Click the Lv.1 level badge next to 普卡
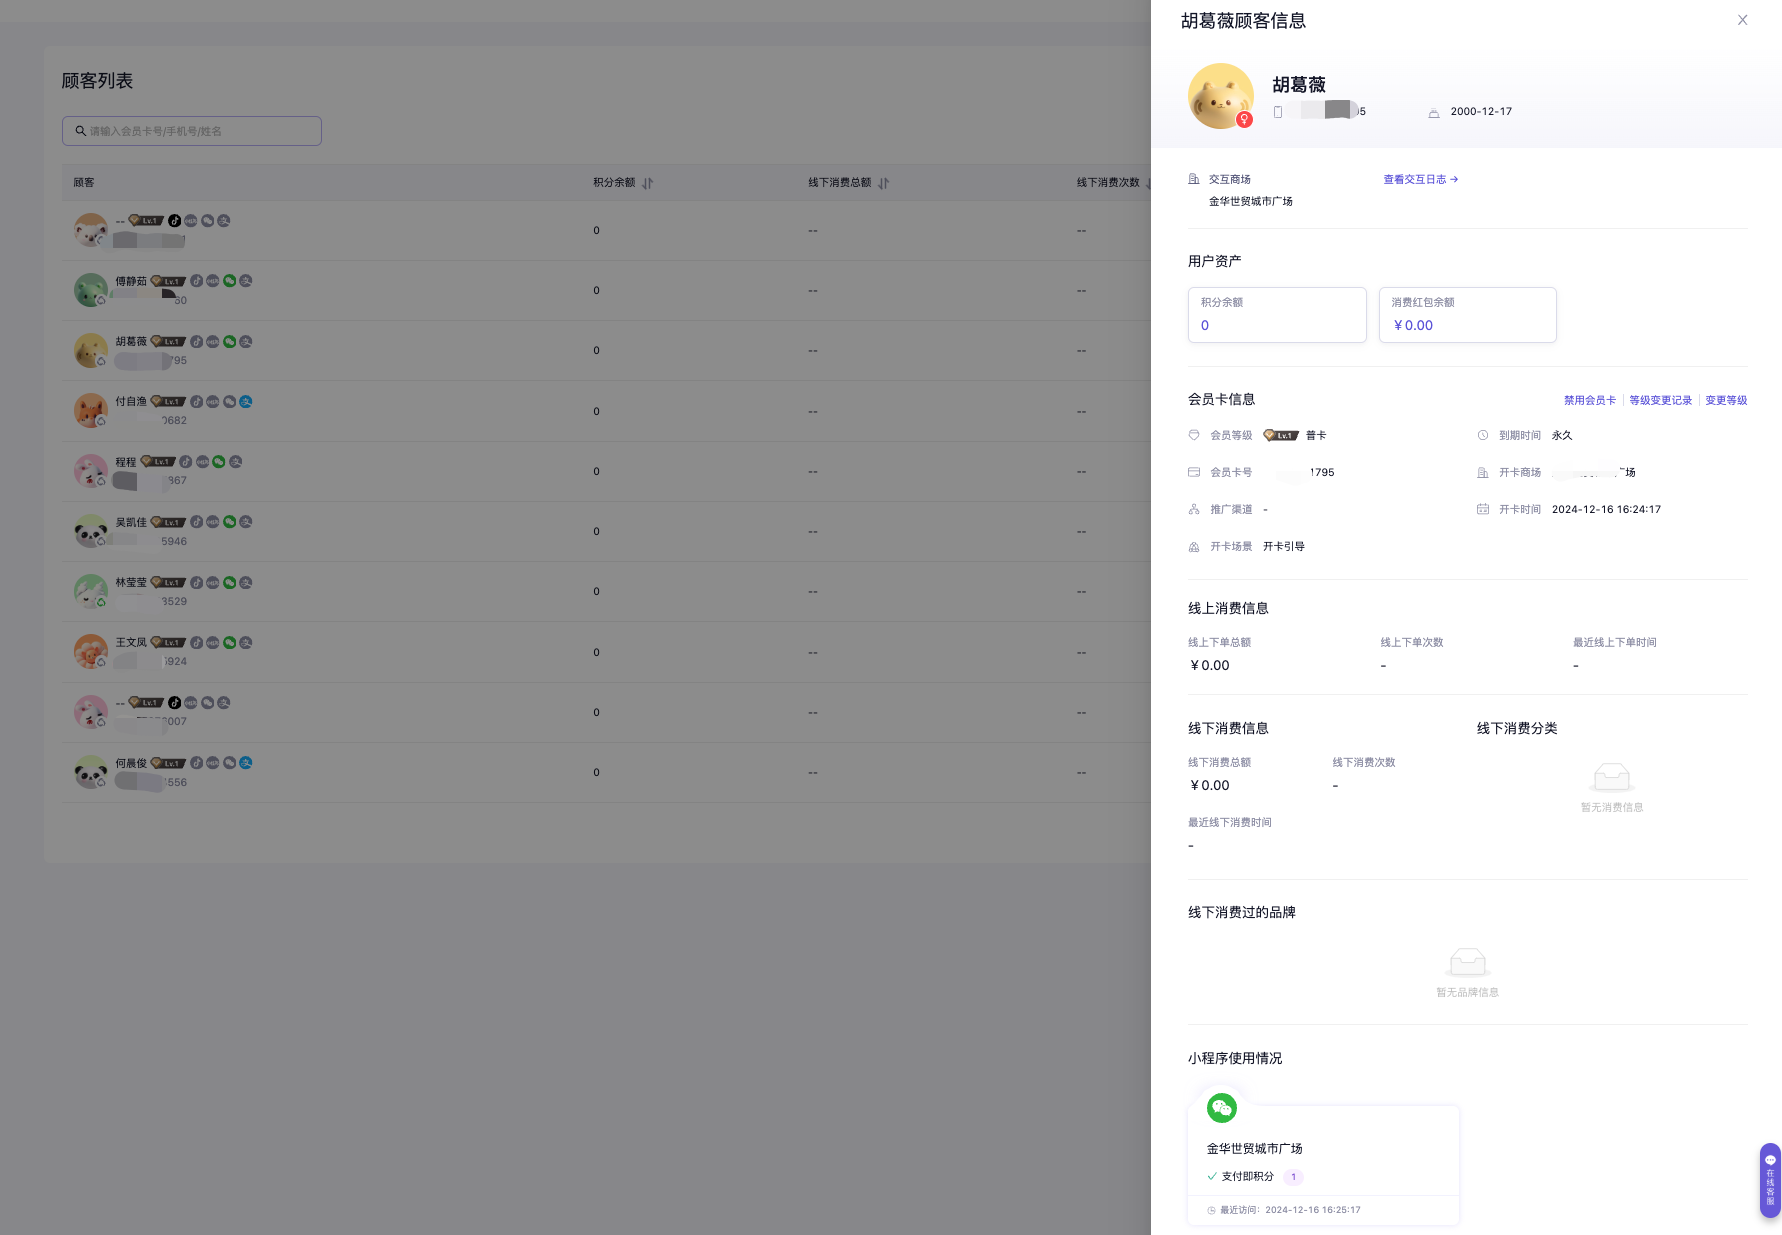Image resolution: width=1782 pixels, height=1235 pixels. (x=1281, y=436)
